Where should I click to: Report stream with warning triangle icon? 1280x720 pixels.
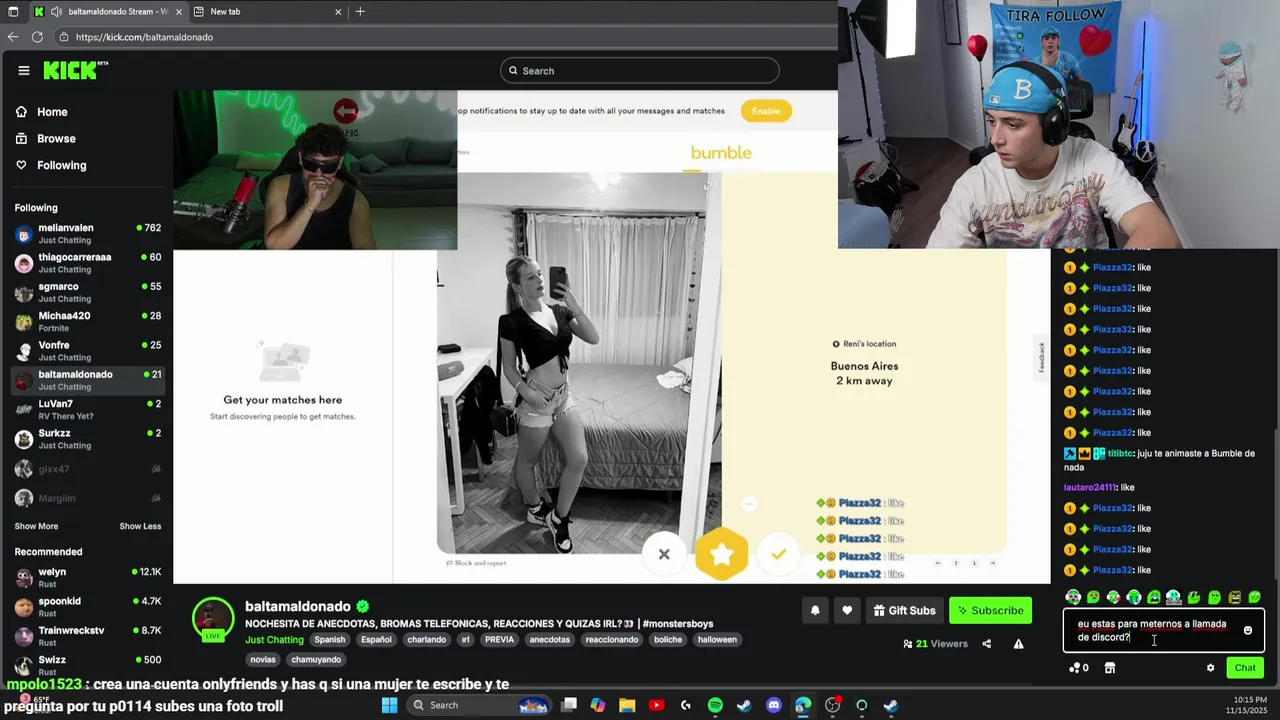(x=1018, y=644)
